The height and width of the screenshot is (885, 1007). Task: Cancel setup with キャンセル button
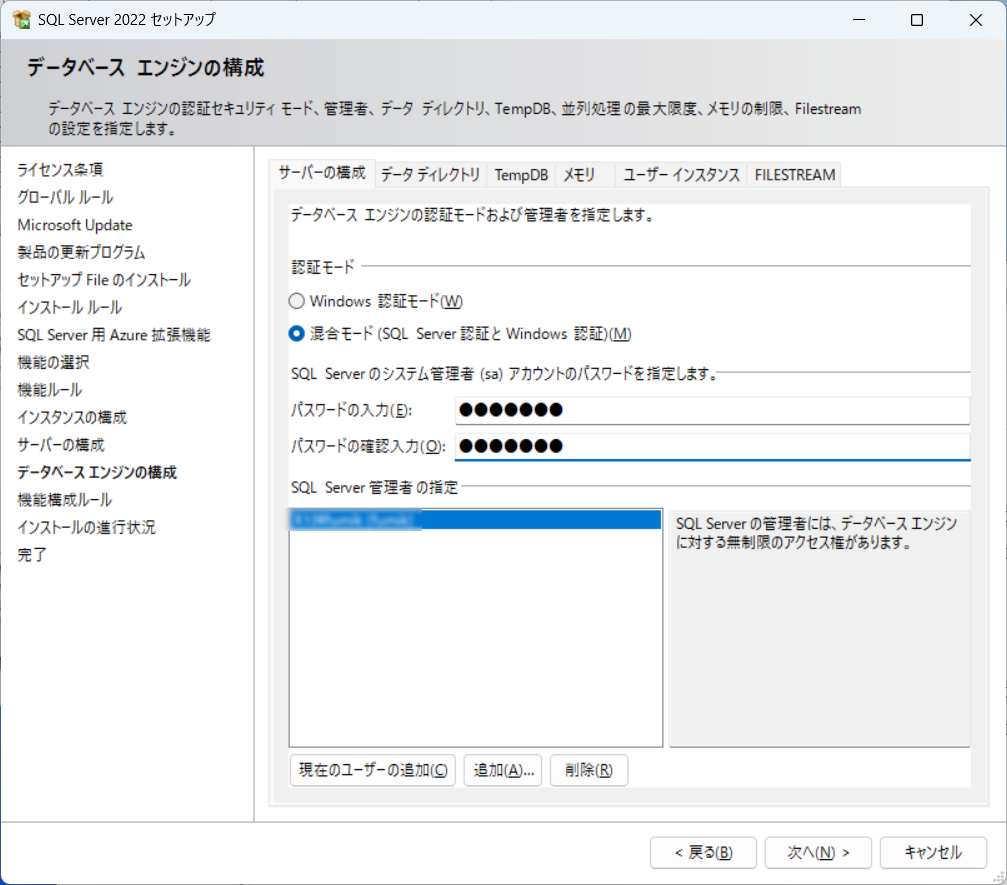932,852
